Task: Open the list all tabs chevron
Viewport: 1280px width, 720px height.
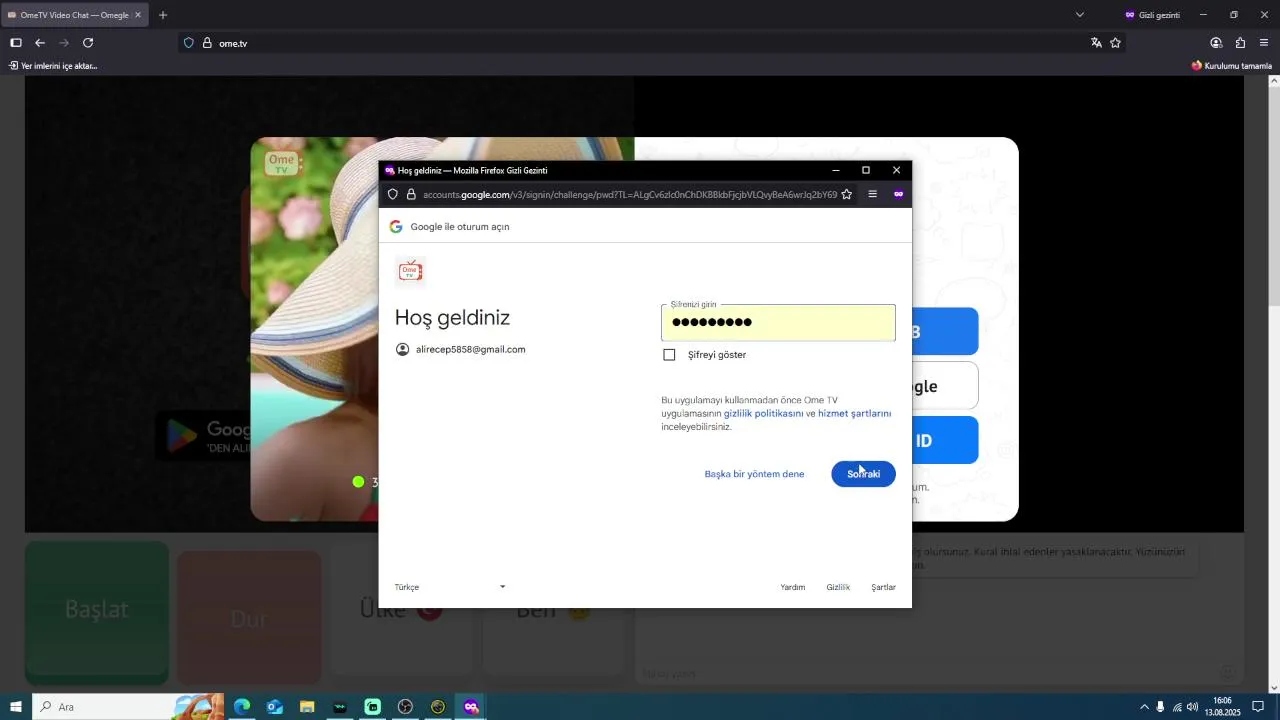Action: coord(1080,15)
